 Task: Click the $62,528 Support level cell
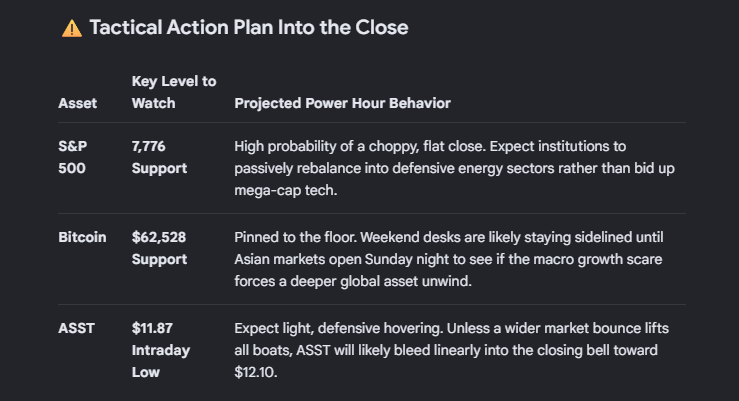pyautogui.click(x=159, y=248)
